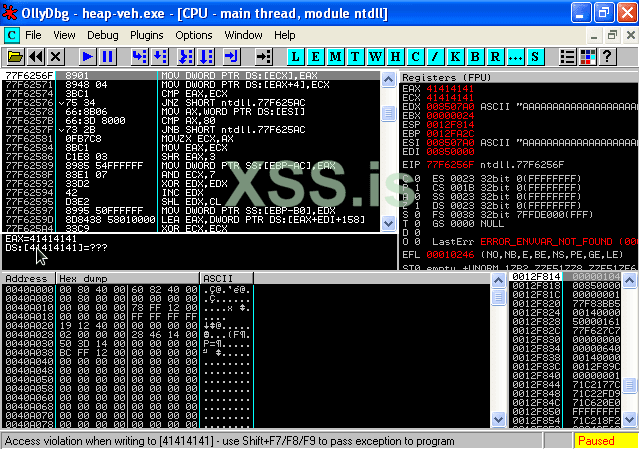Open the File menu
Screen dimensions: 639x449
pyautogui.click(x=33, y=35)
